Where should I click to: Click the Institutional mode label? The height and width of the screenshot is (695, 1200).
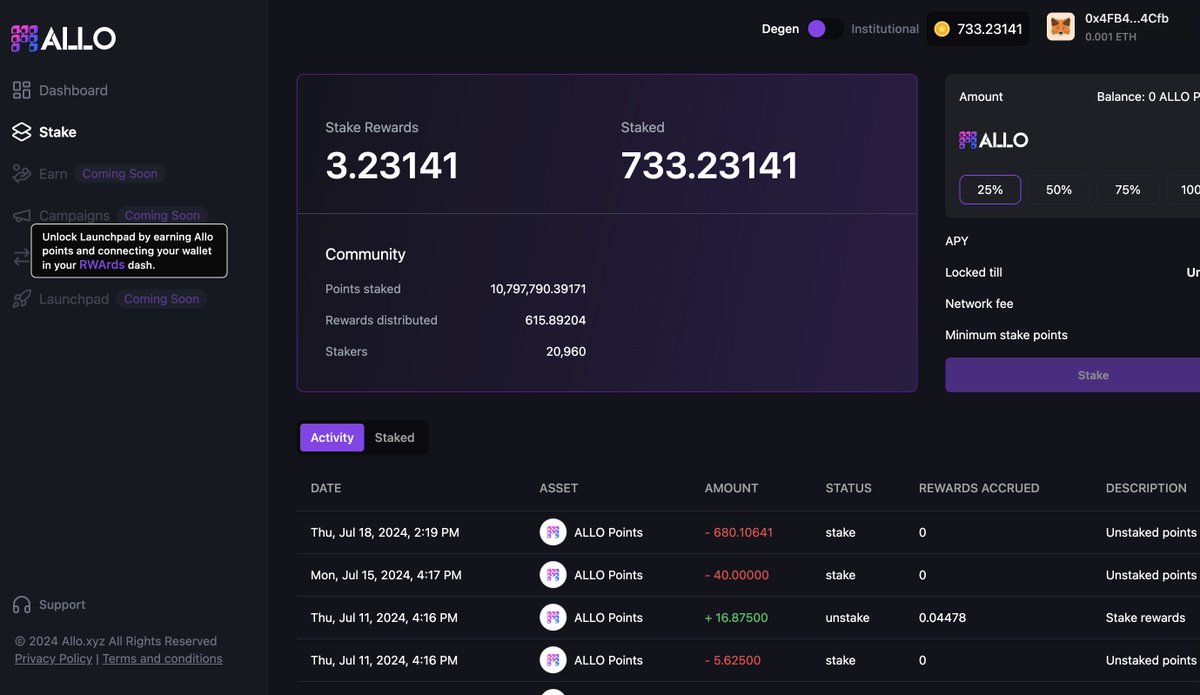[x=885, y=29]
